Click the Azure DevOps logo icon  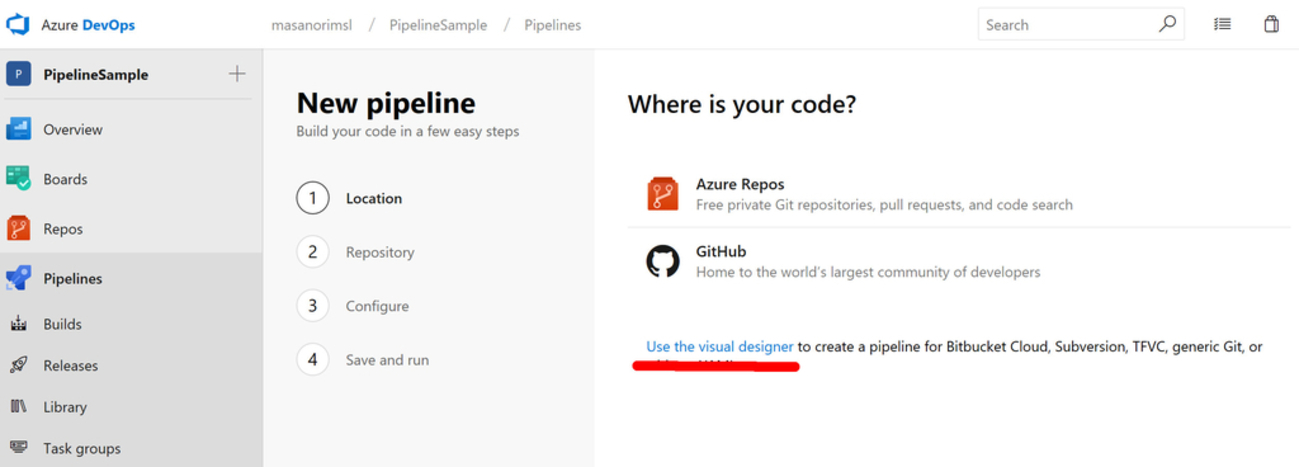pyautogui.click(x=18, y=24)
